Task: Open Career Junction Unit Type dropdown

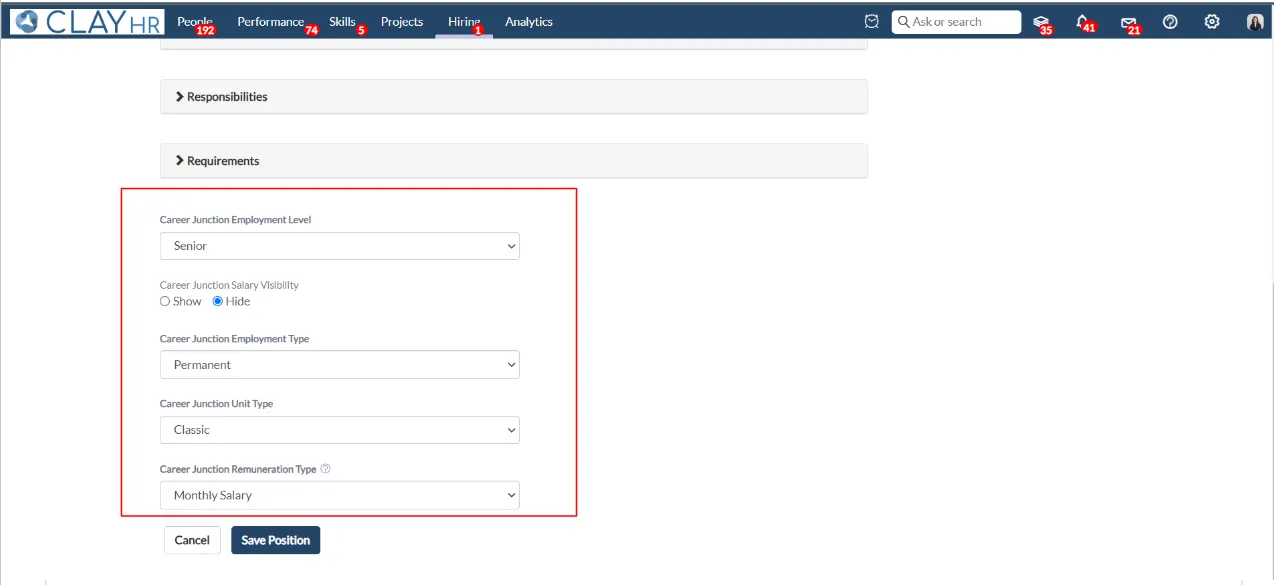Action: coord(340,430)
